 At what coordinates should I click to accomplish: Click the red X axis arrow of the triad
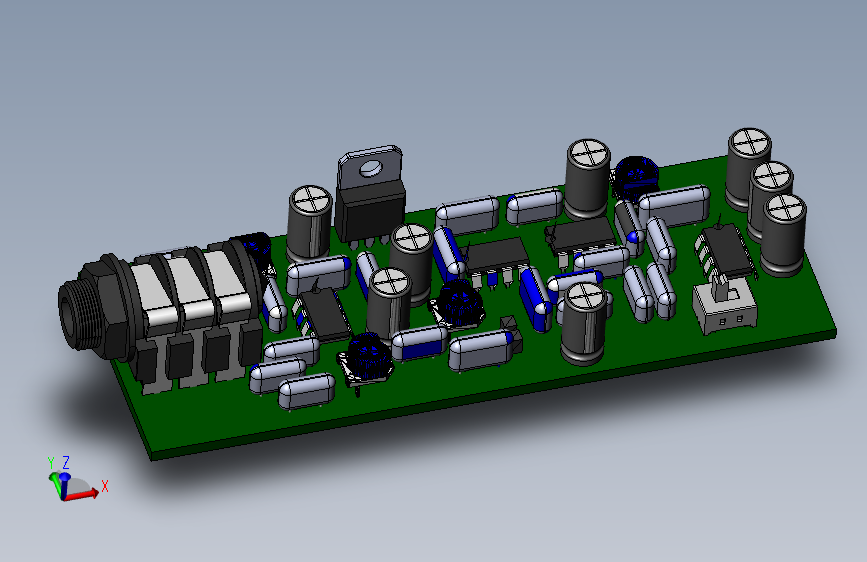(83, 494)
